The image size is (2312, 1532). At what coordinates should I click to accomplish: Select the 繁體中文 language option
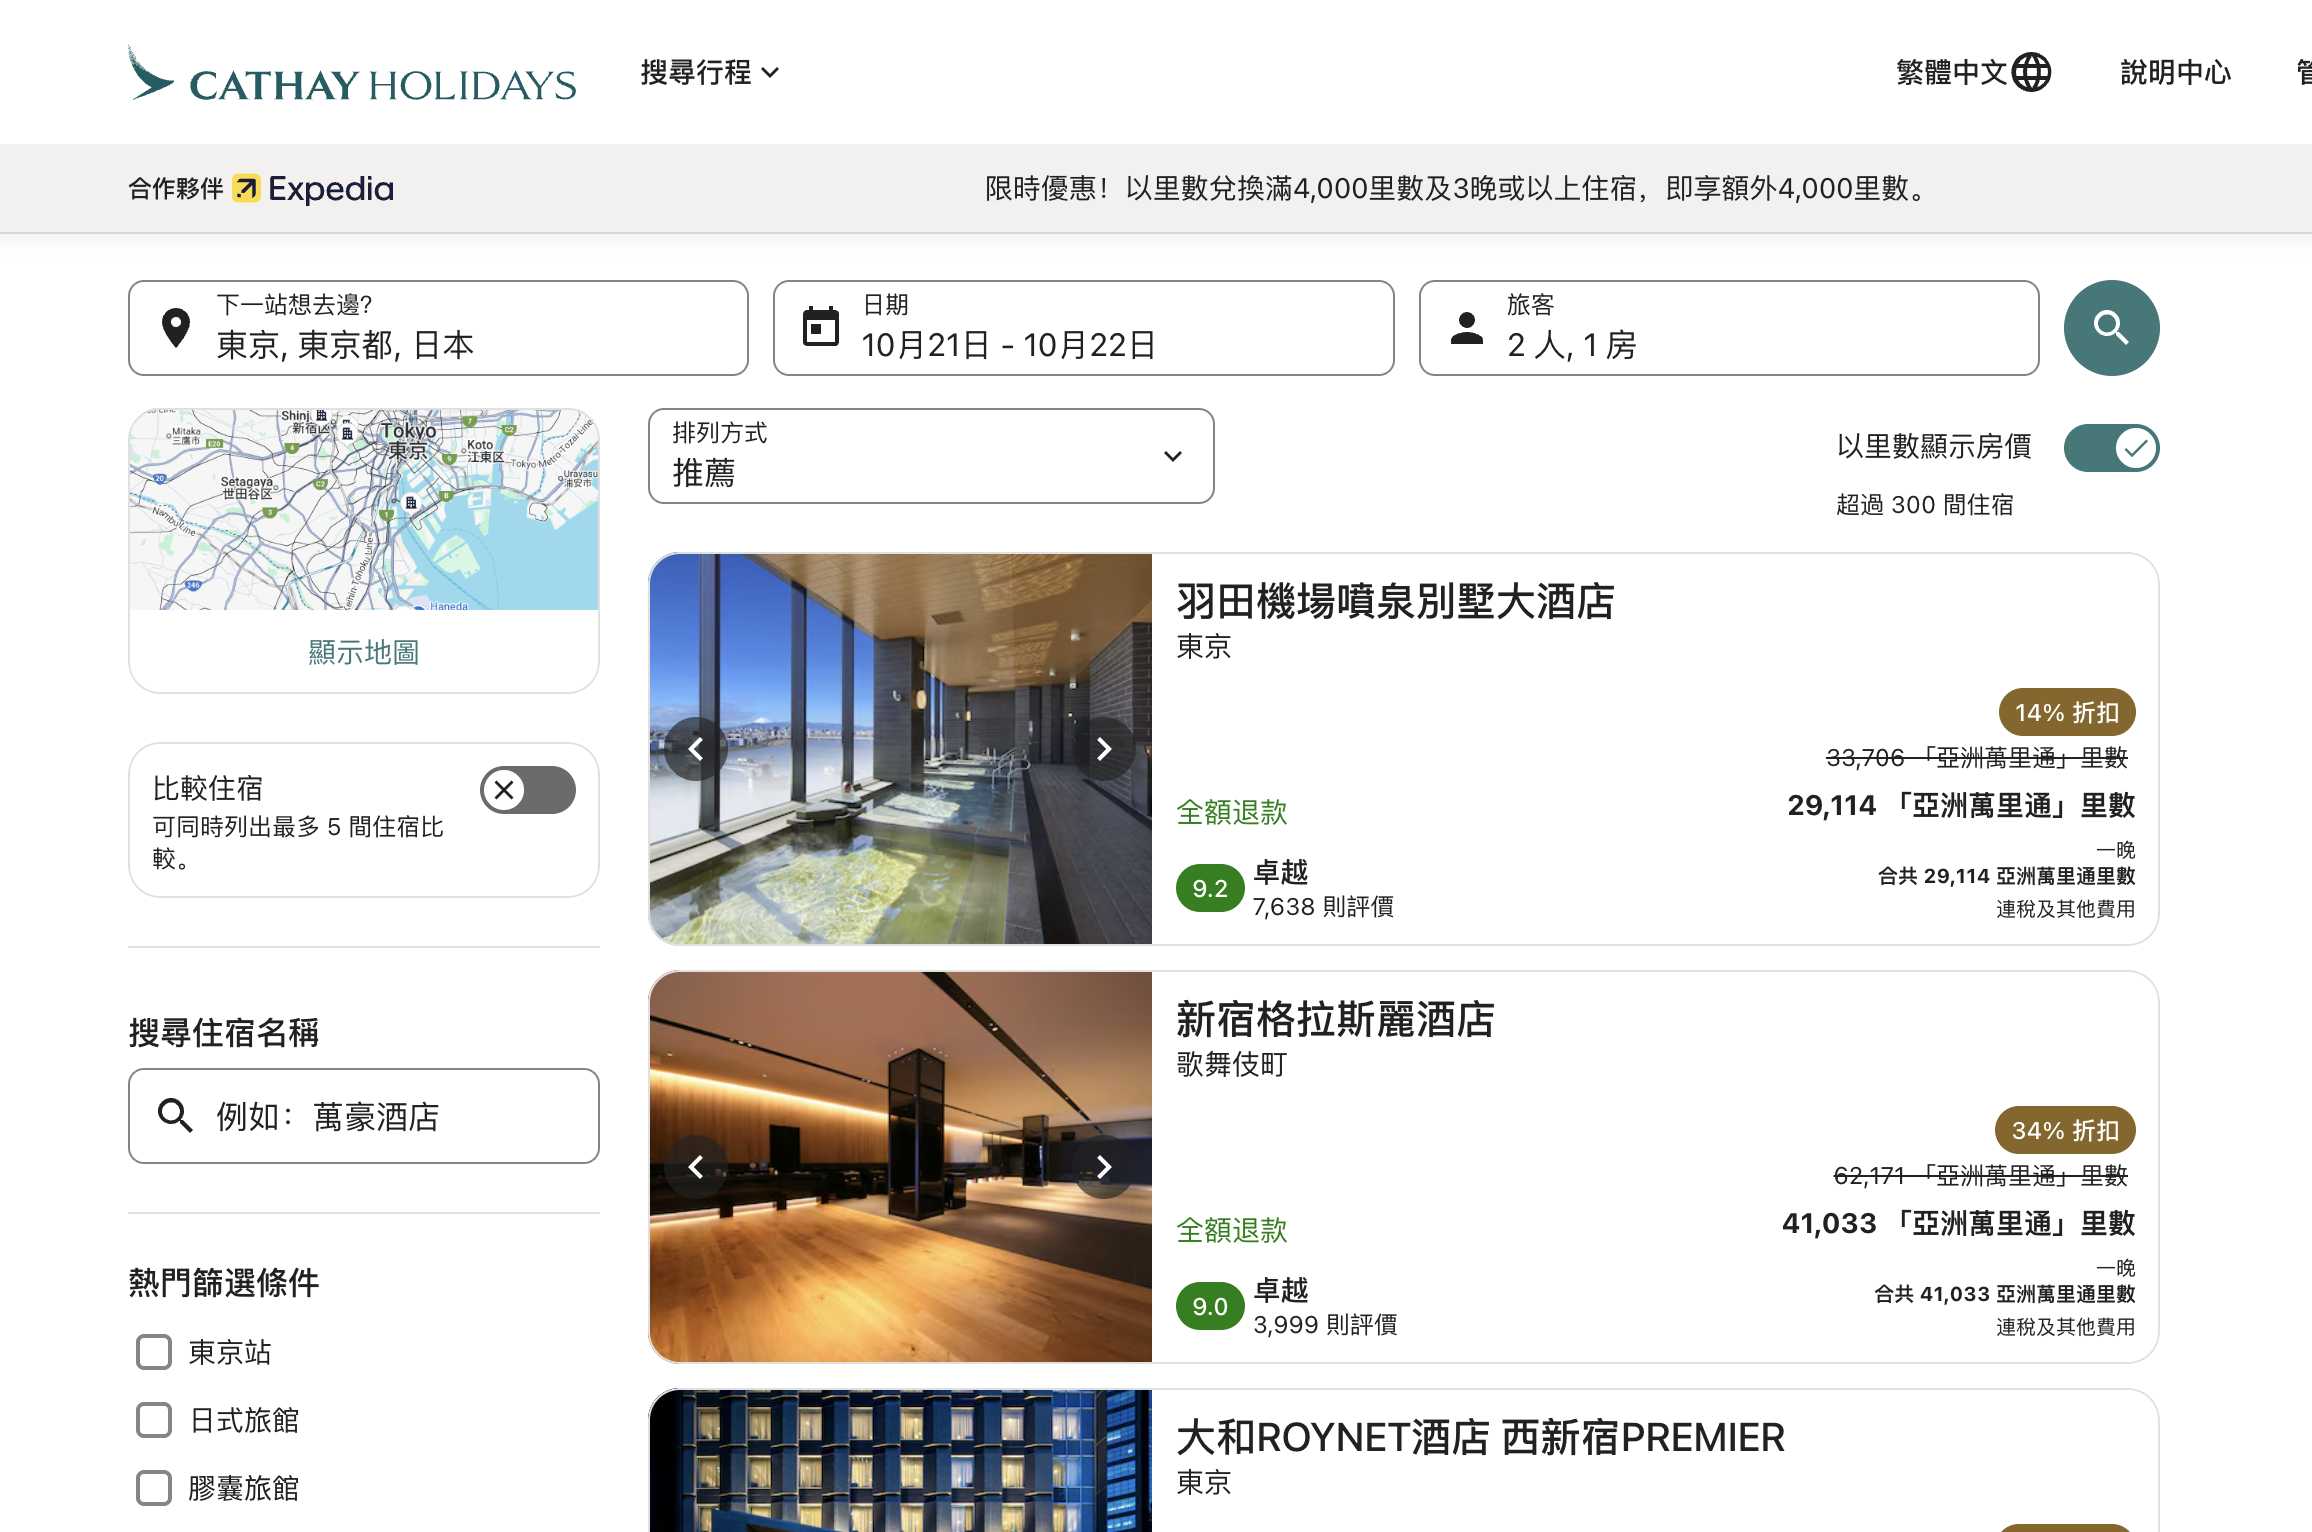[1952, 71]
